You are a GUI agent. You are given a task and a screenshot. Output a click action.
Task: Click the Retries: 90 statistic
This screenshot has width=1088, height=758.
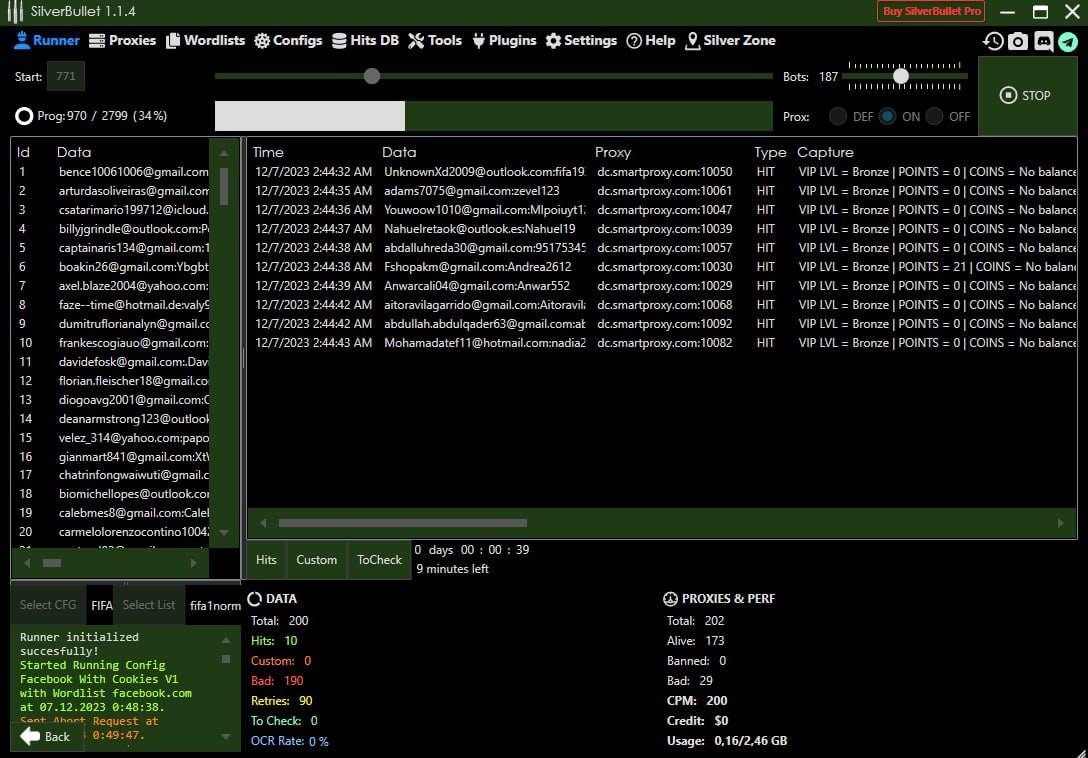tap(282, 700)
